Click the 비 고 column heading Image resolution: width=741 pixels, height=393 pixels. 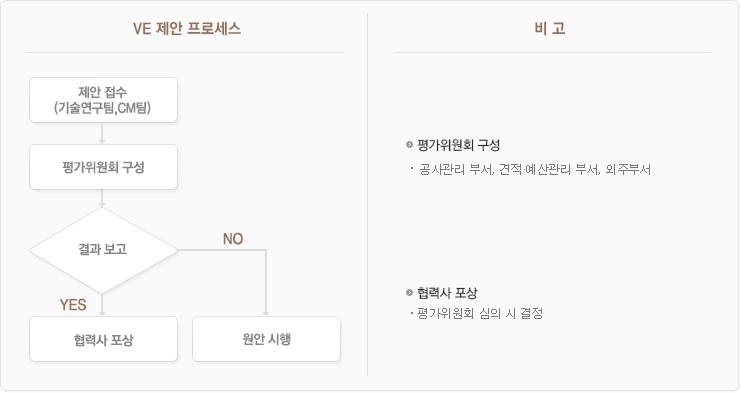pos(550,28)
